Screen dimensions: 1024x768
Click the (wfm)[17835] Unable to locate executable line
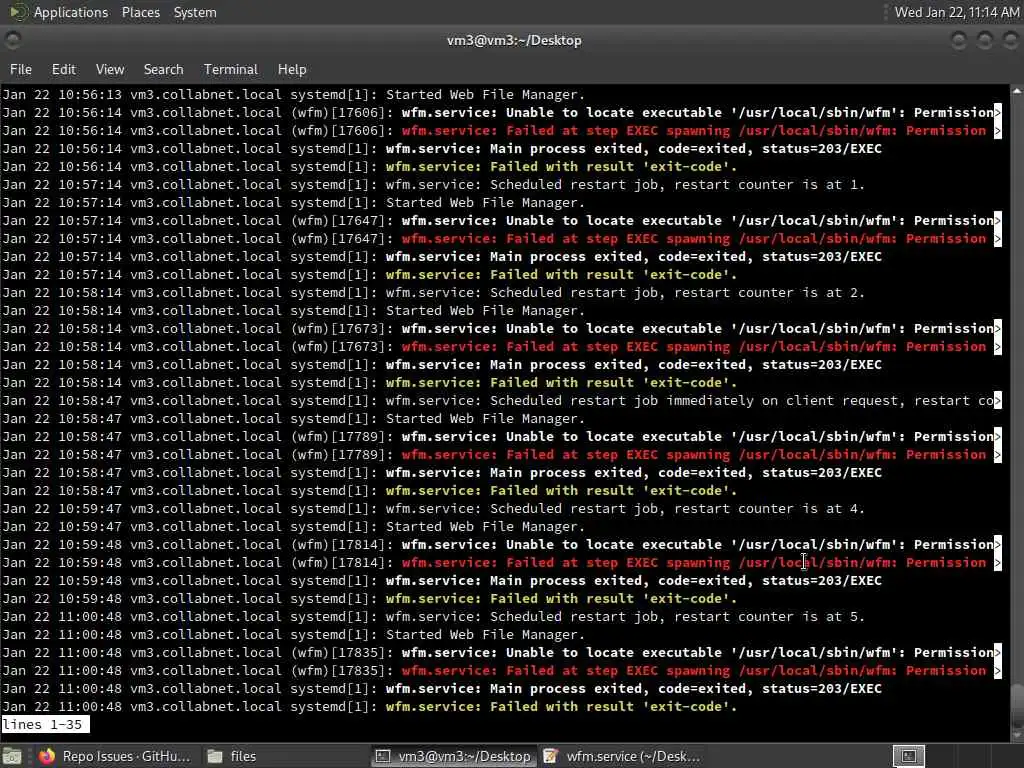click(x=501, y=653)
